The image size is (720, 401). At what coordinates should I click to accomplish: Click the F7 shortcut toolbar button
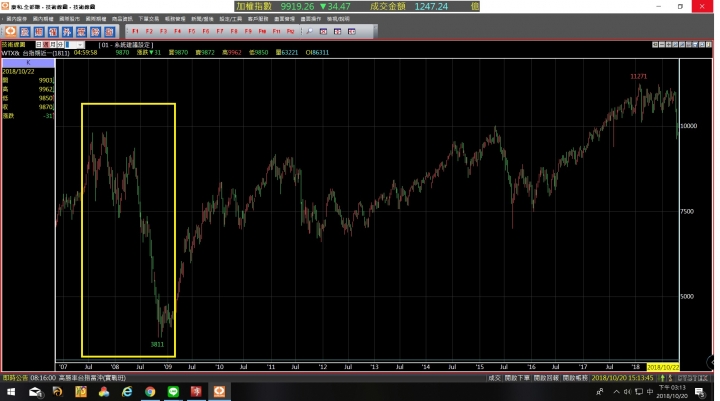point(220,31)
